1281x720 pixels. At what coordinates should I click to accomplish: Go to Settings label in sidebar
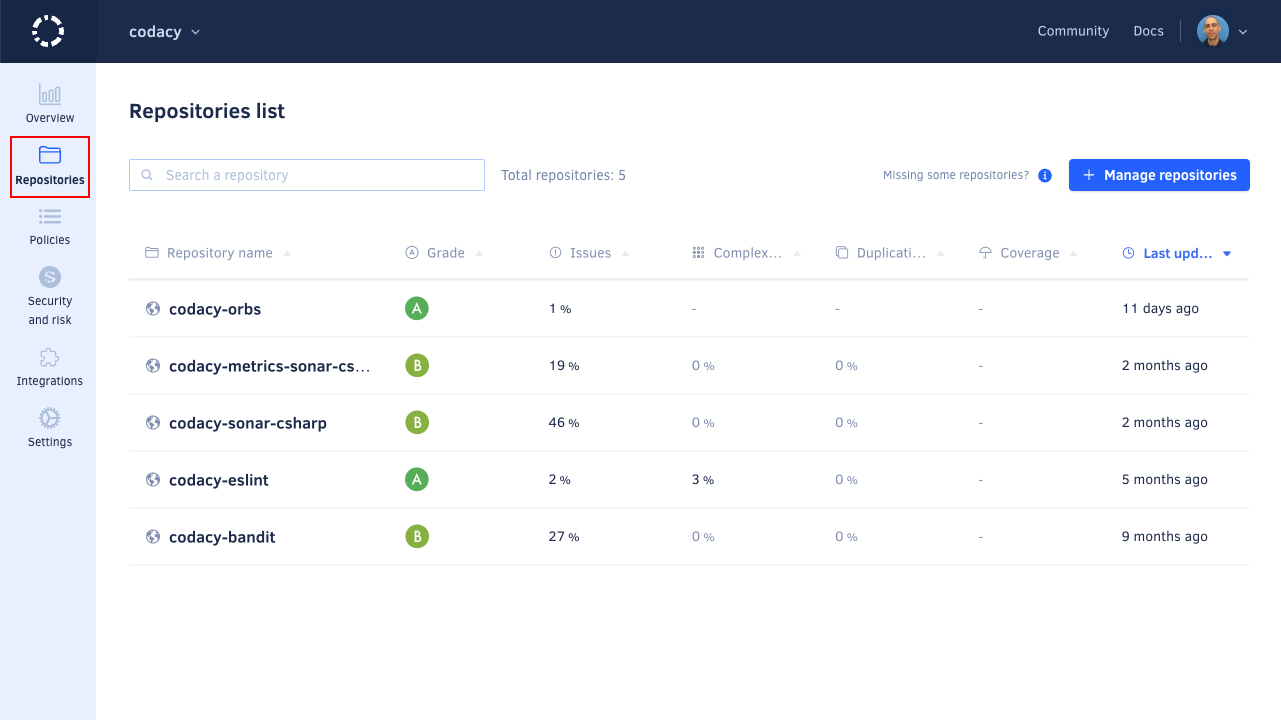pos(50,442)
